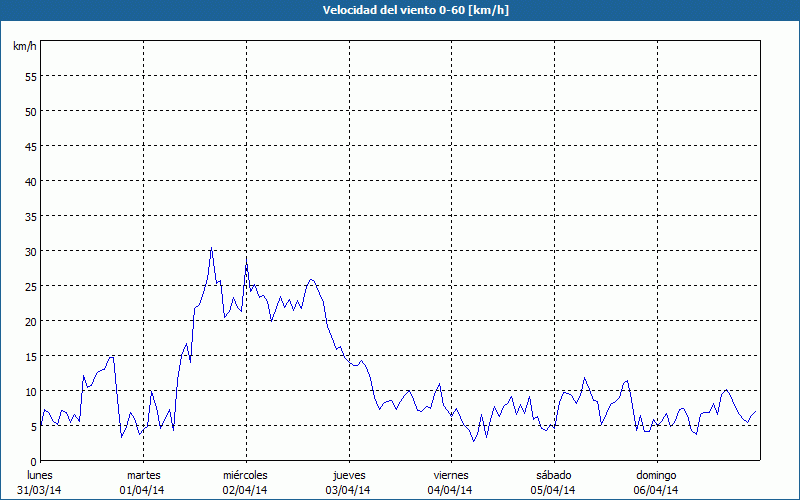Click the 30 value on the y-axis

[30, 251]
